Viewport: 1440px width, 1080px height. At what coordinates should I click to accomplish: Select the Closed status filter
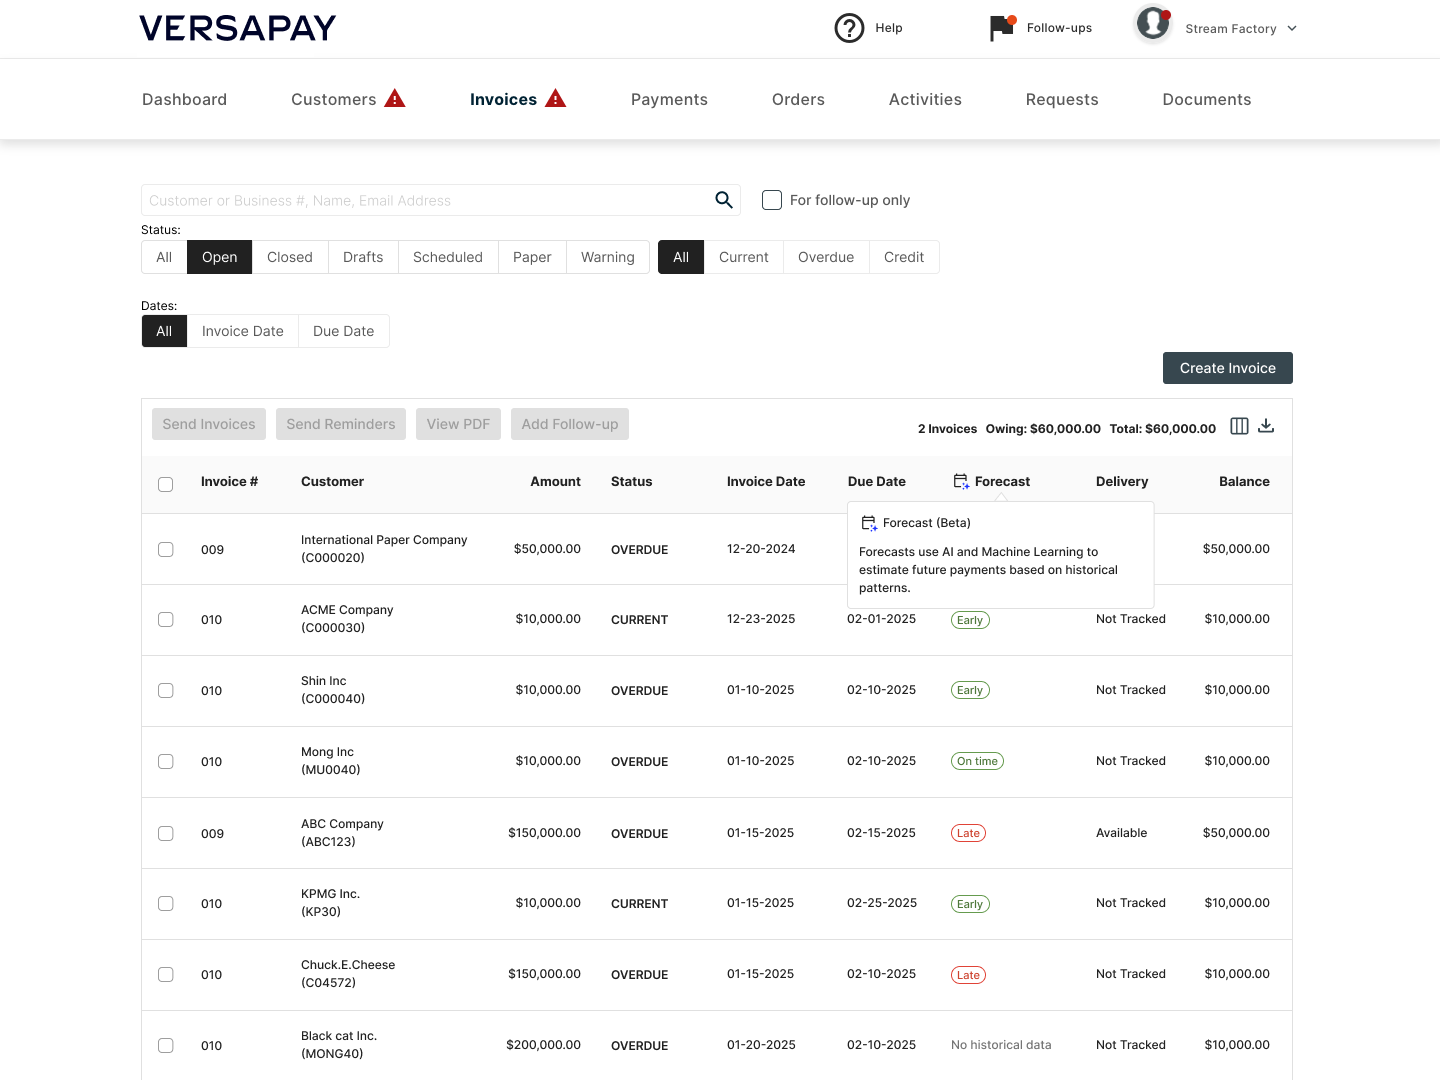click(x=289, y=257)
